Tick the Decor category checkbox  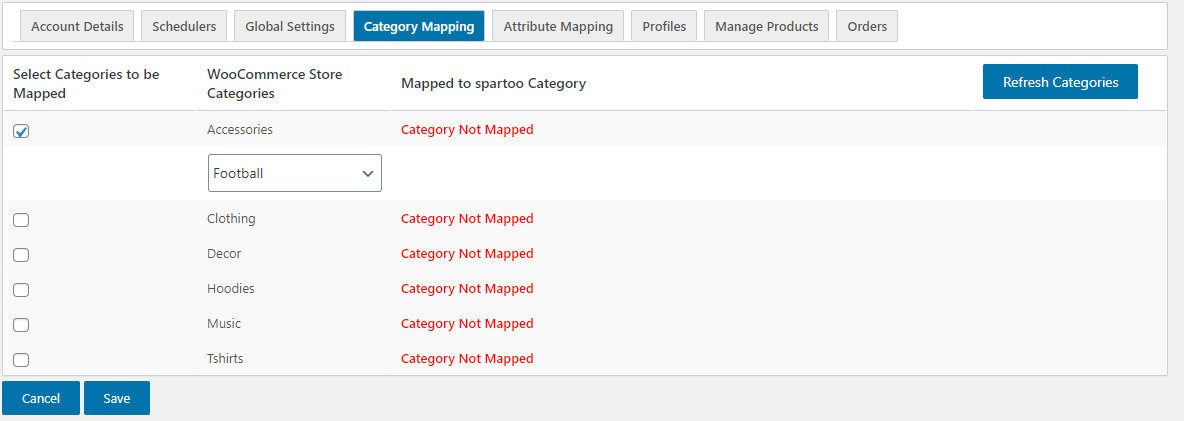21,255
